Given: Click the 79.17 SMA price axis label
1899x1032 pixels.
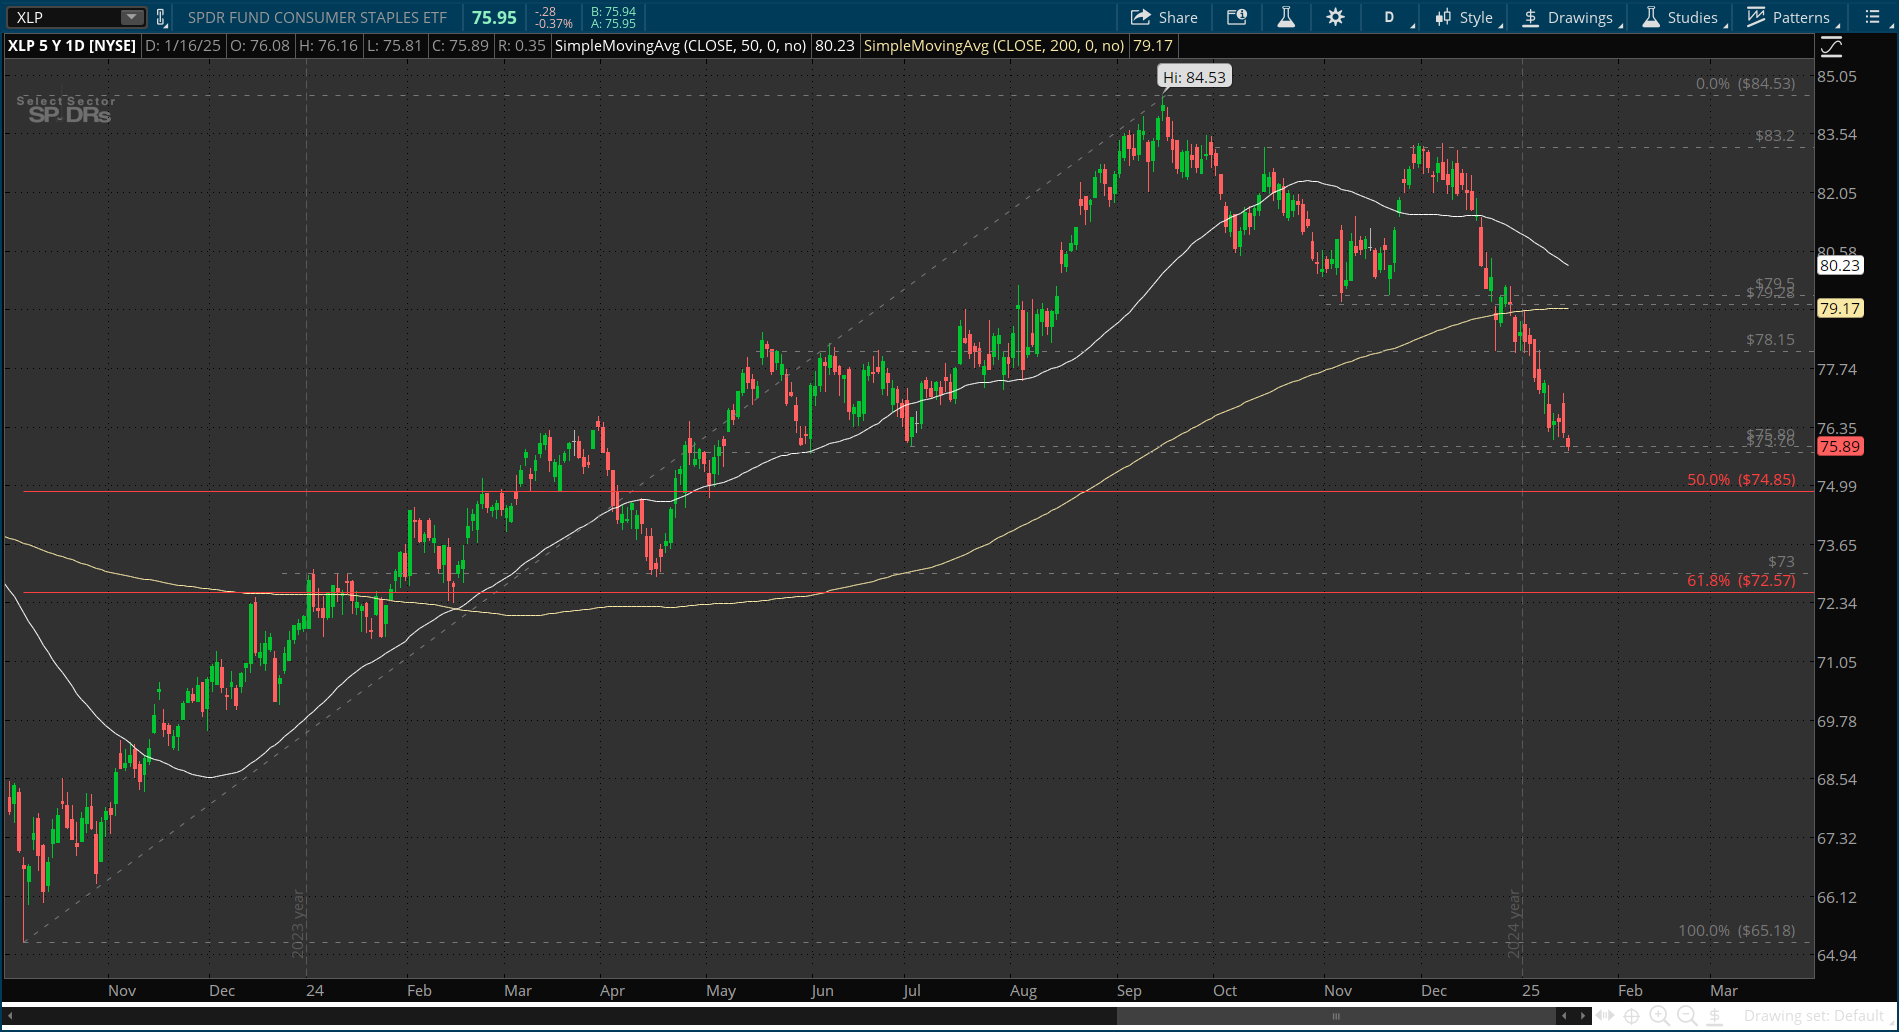Looking at the screenshot, I should pyautogui.click(x=1840, y=308).
